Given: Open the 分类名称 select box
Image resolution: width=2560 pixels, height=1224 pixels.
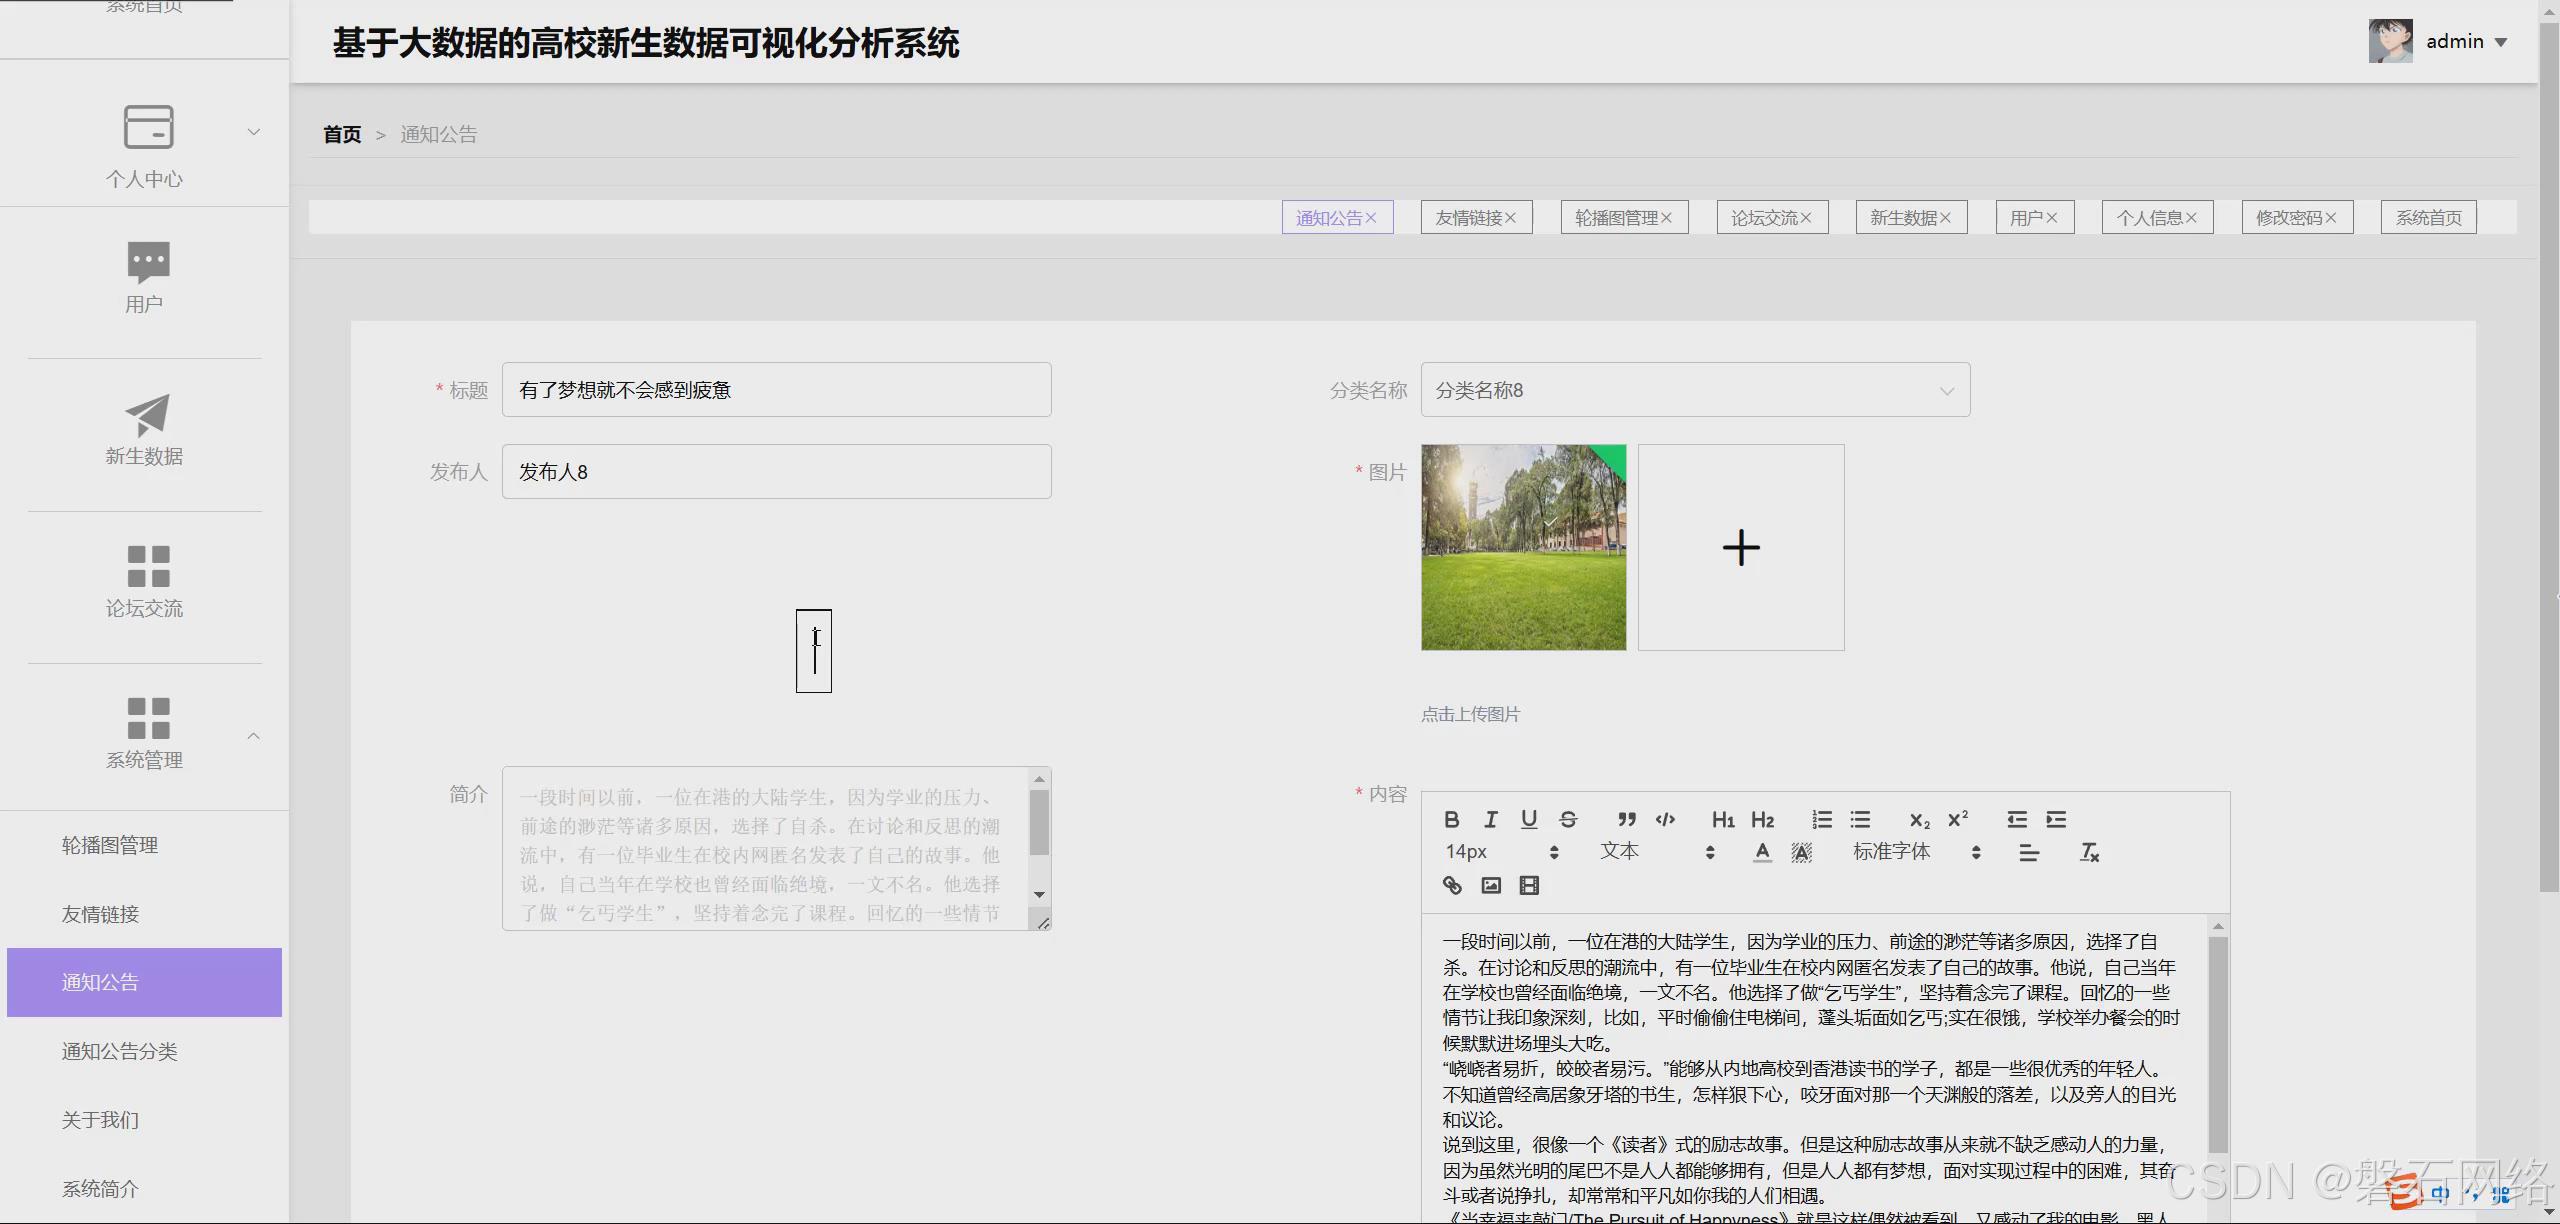Looking at the screenshot, I should click(x=1695, y=390).
